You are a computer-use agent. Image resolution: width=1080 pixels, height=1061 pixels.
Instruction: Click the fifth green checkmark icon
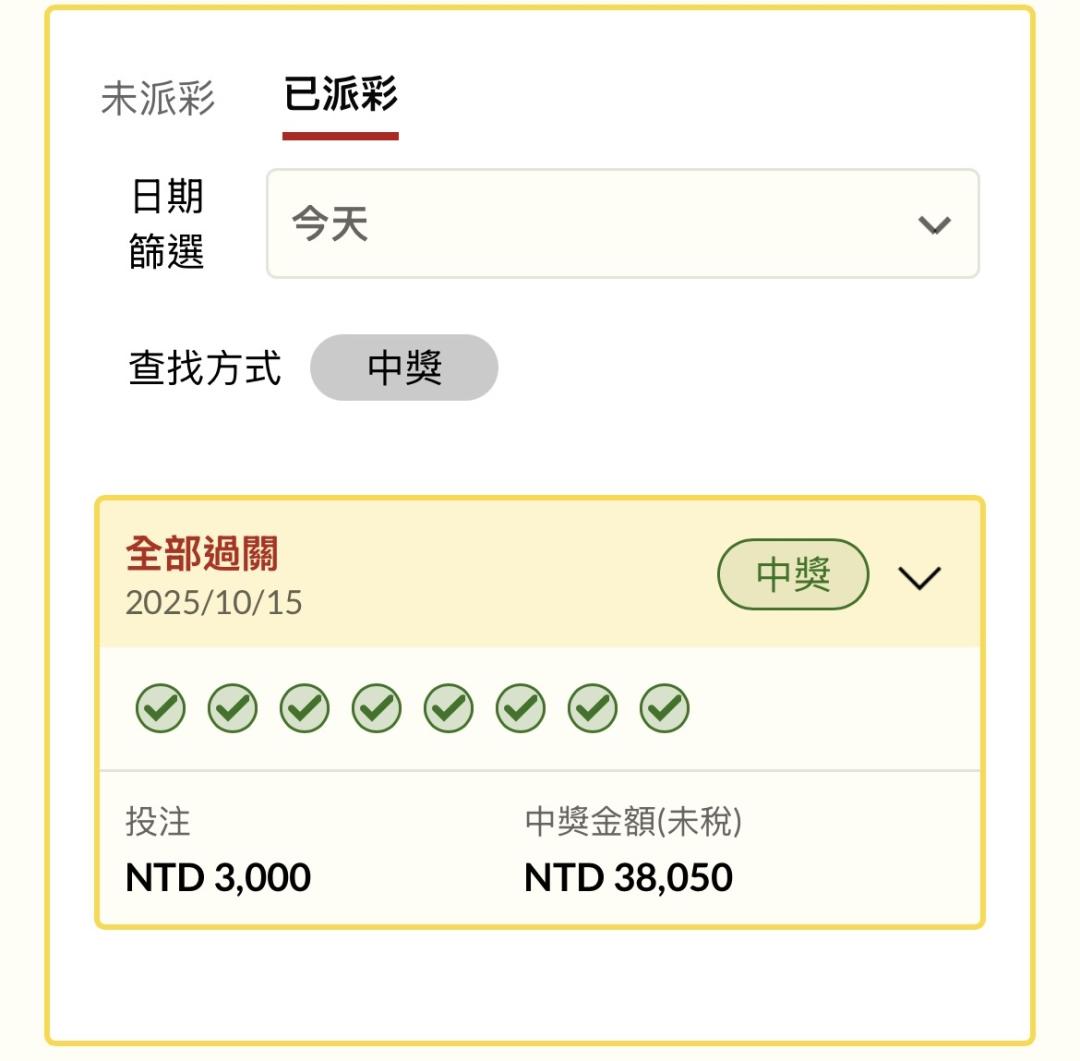tap(449, 709)
